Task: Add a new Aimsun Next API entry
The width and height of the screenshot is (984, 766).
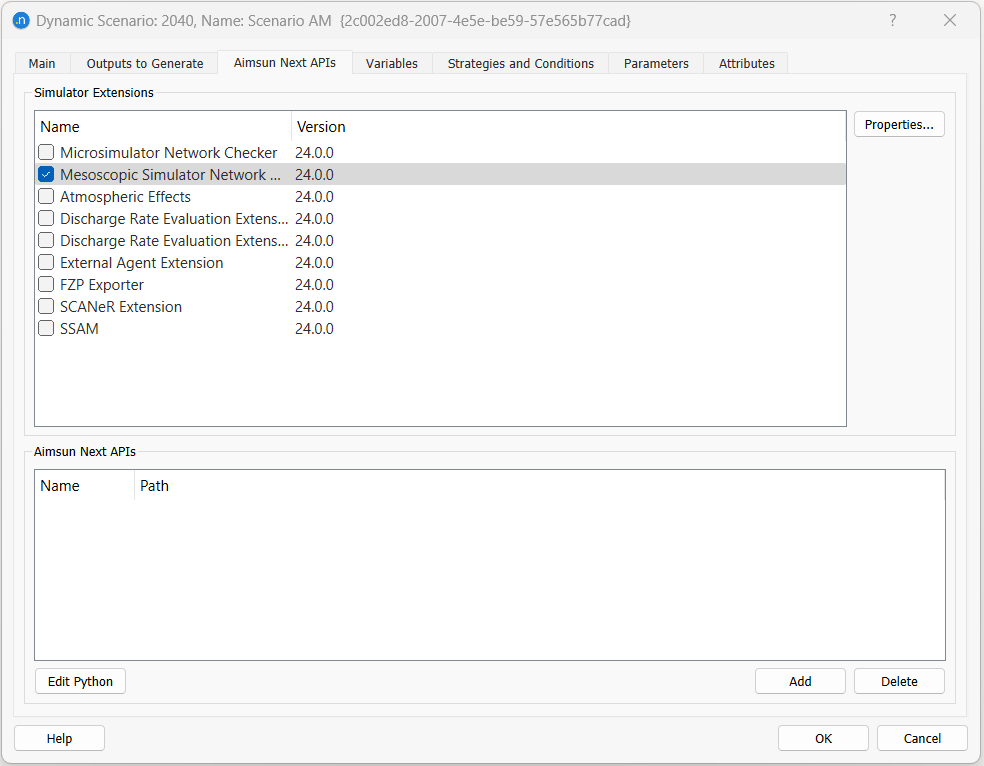Action: tap(800, 681)
